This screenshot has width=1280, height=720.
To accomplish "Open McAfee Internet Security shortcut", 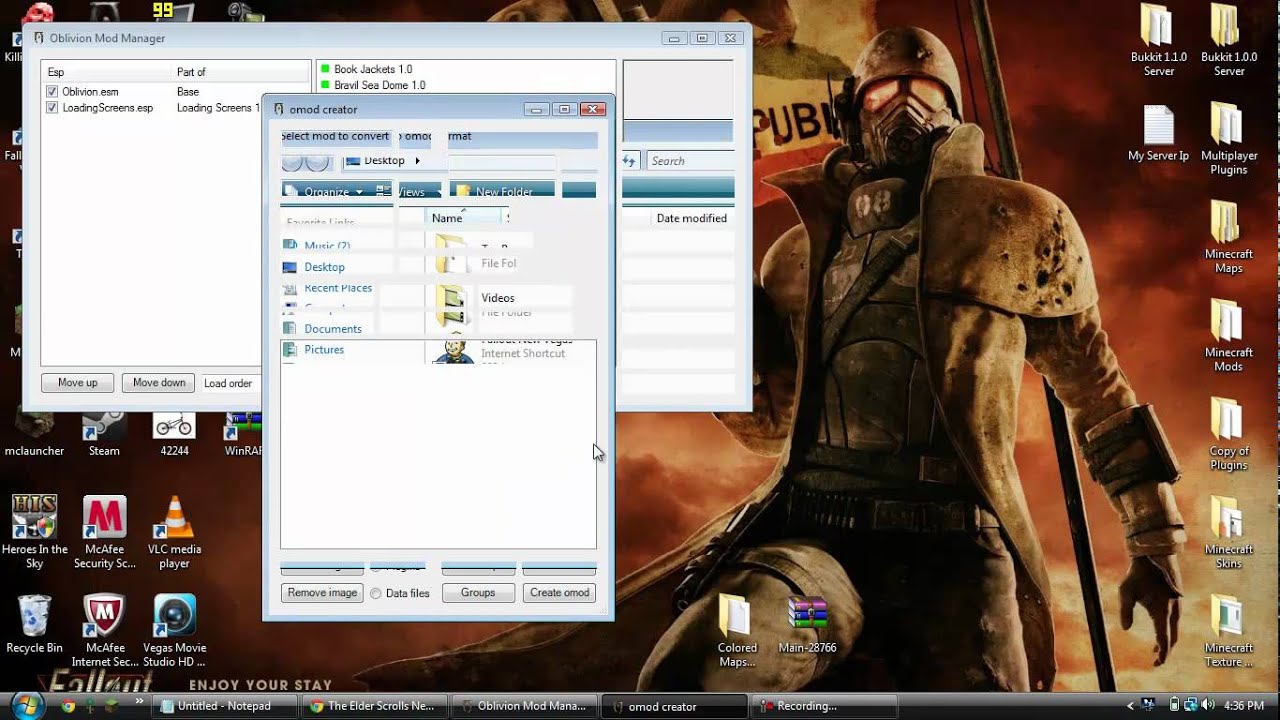I will point(104,630).
